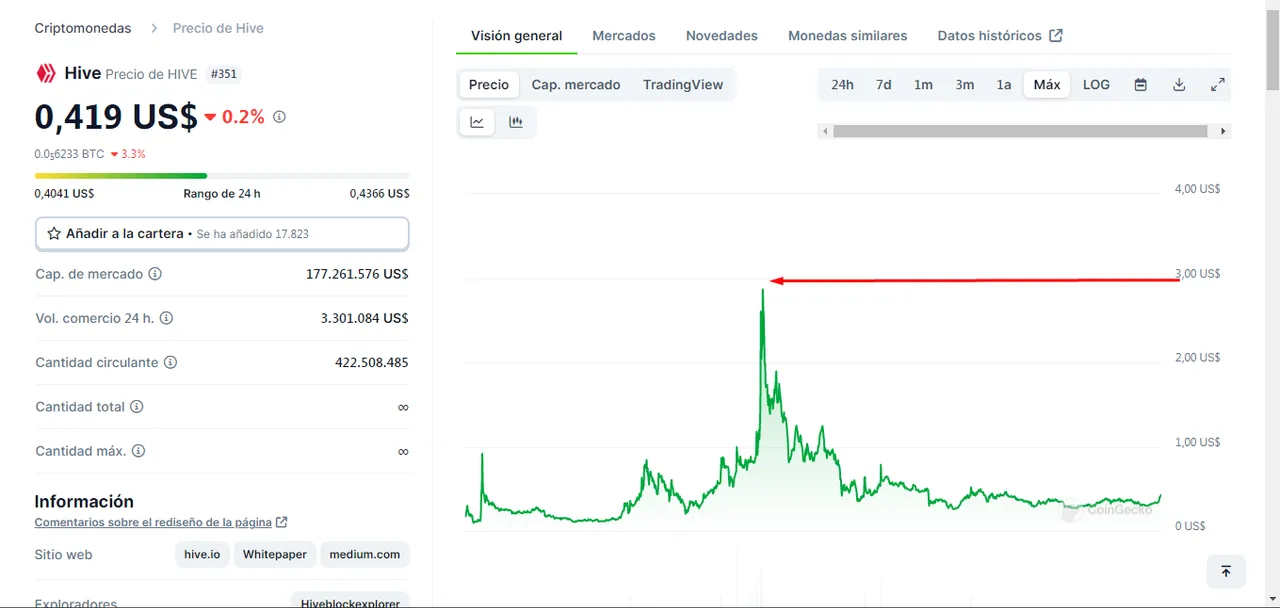Open medium.com link
The image size is (1280, 608).
click(x=365, y=554)
